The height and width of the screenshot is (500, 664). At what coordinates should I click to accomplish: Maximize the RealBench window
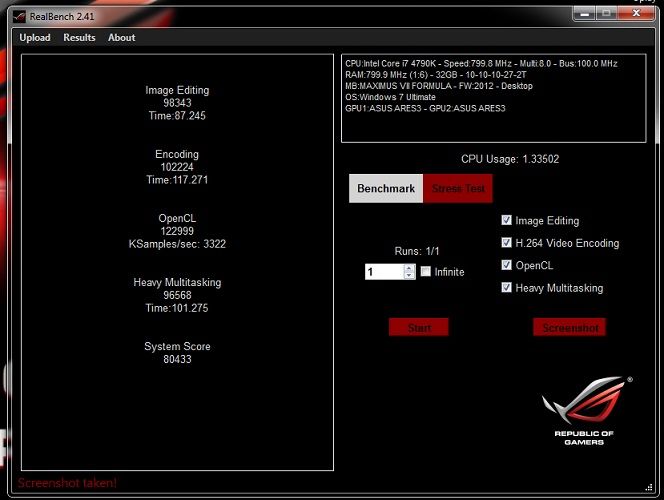[x=607, y=14]
